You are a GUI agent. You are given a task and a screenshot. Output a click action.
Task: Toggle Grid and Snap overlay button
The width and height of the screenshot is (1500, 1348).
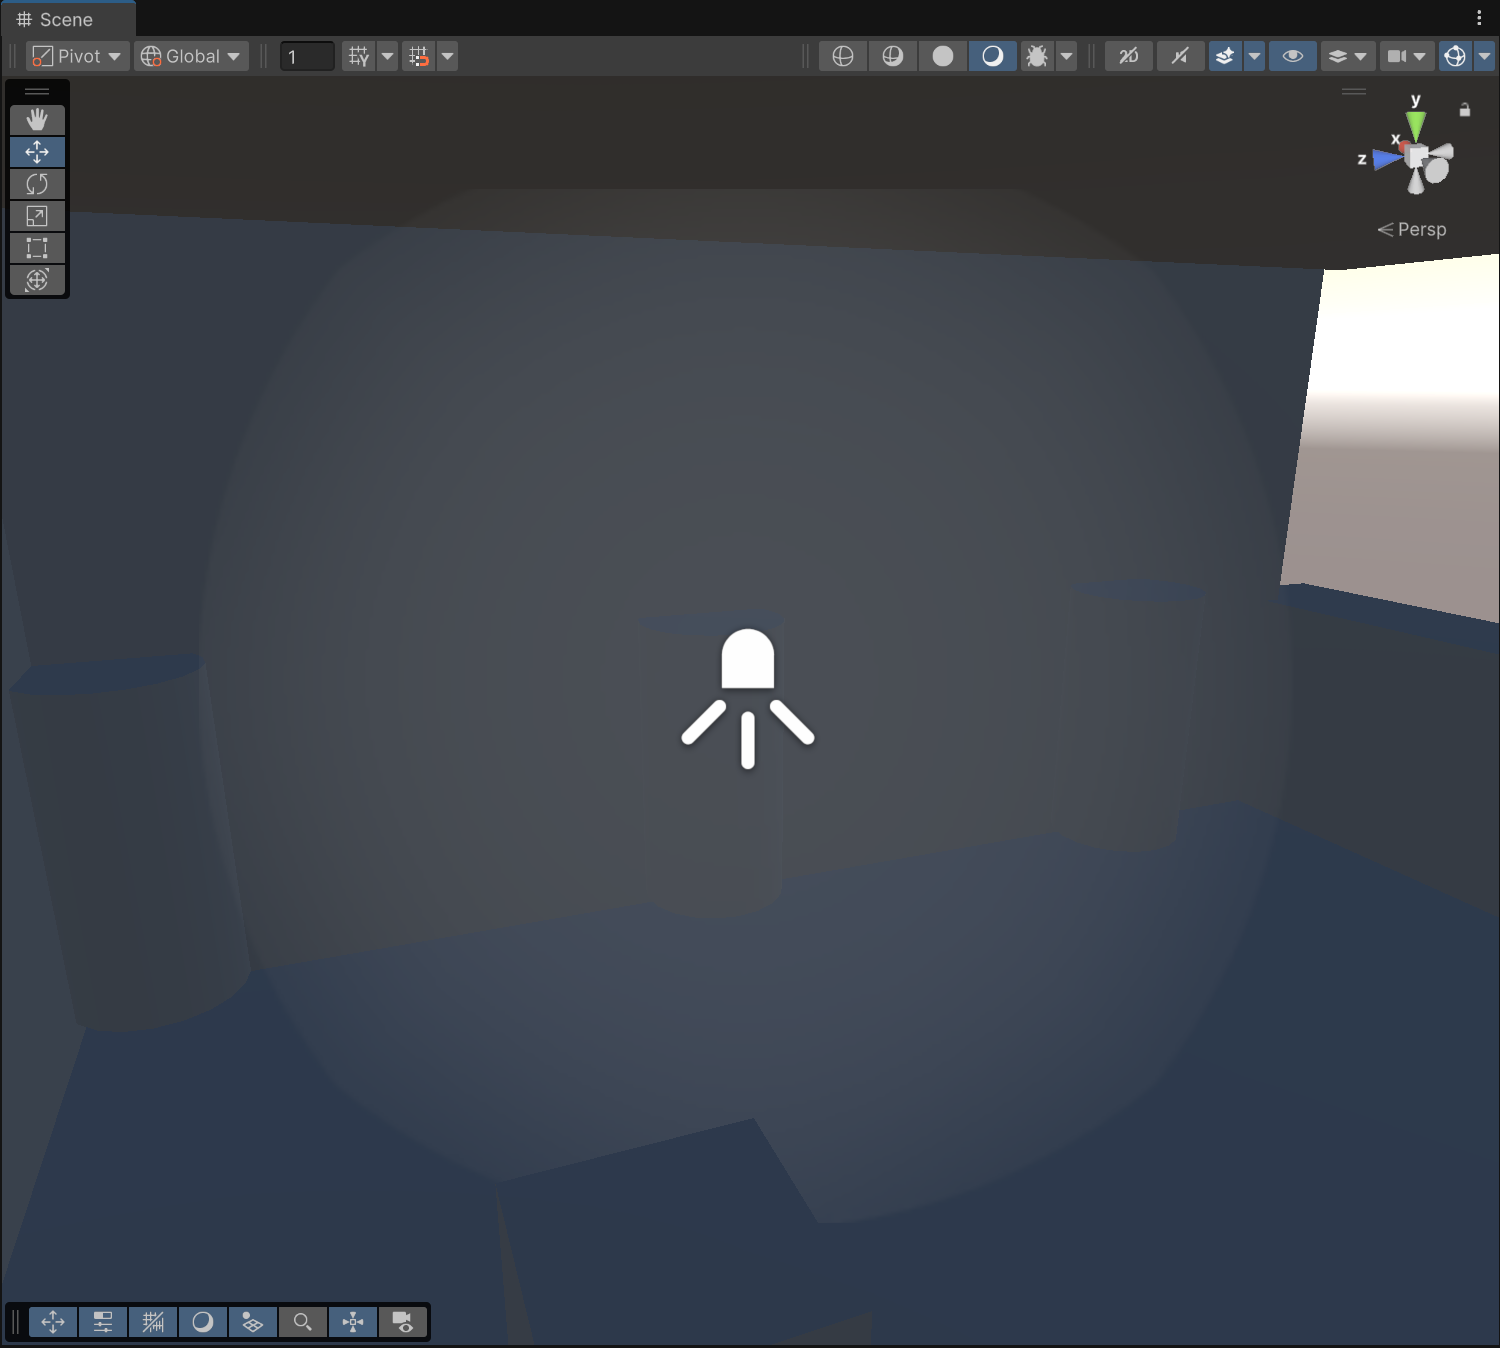[153, 1322]
